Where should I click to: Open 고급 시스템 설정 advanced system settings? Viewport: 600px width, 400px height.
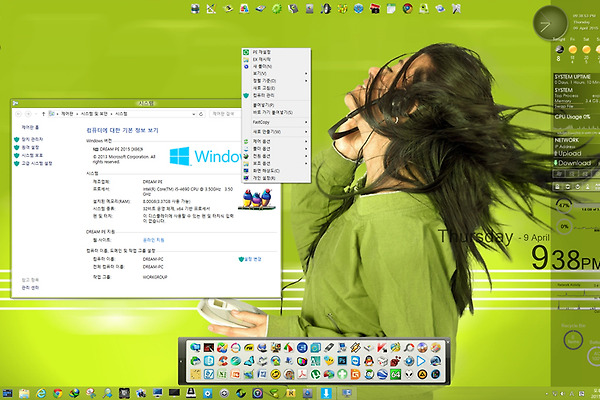point(36,163)
